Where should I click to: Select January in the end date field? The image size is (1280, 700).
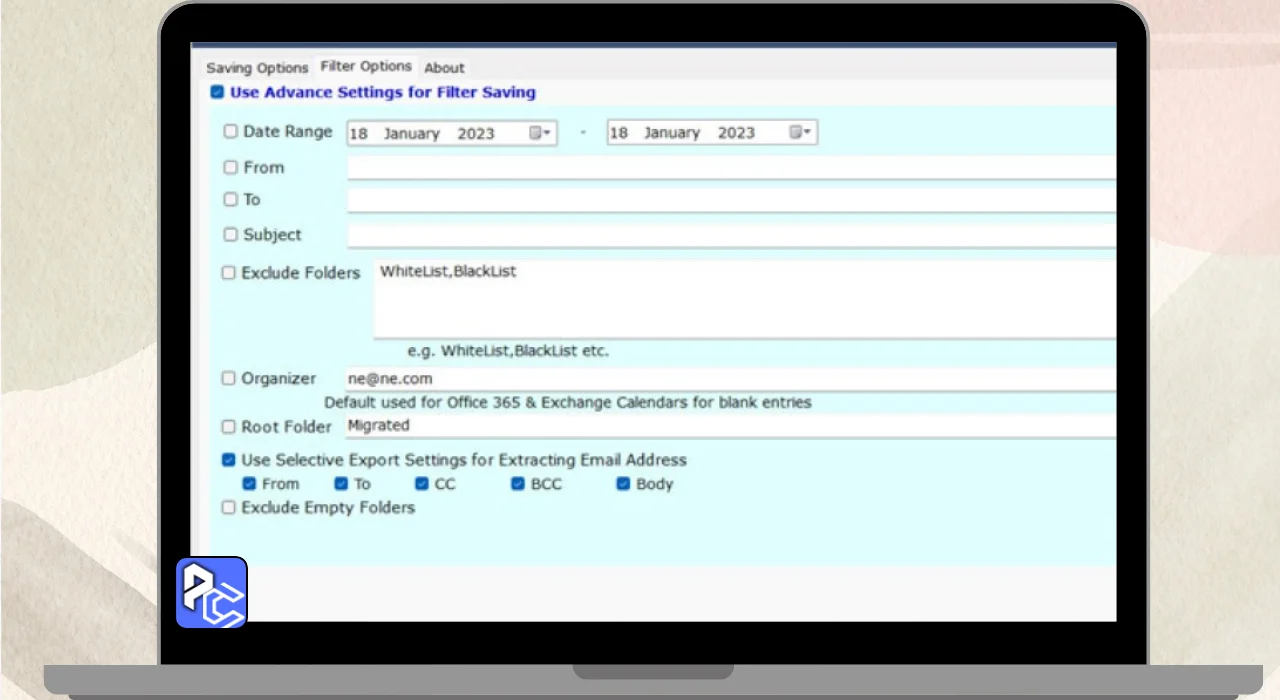click(672, 133)
